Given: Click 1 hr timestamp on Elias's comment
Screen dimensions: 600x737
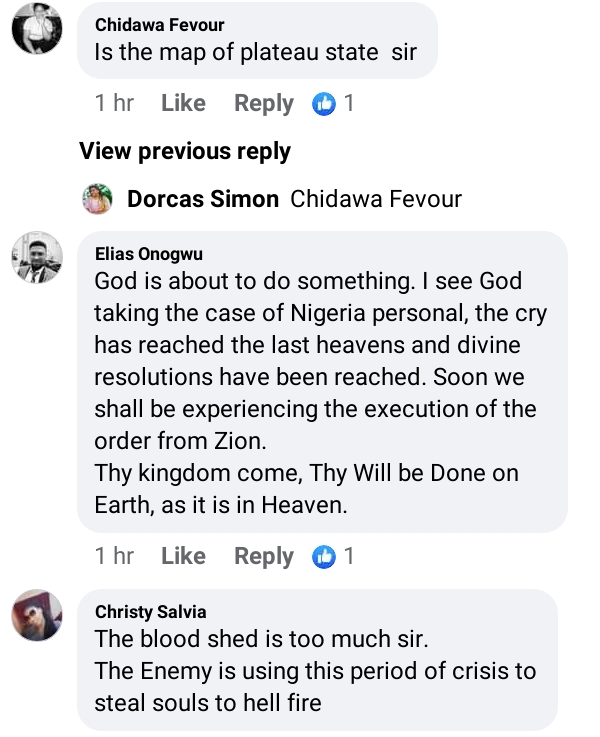Looking at the screenshot, I should pyautogui.click(x=114, y=556).
